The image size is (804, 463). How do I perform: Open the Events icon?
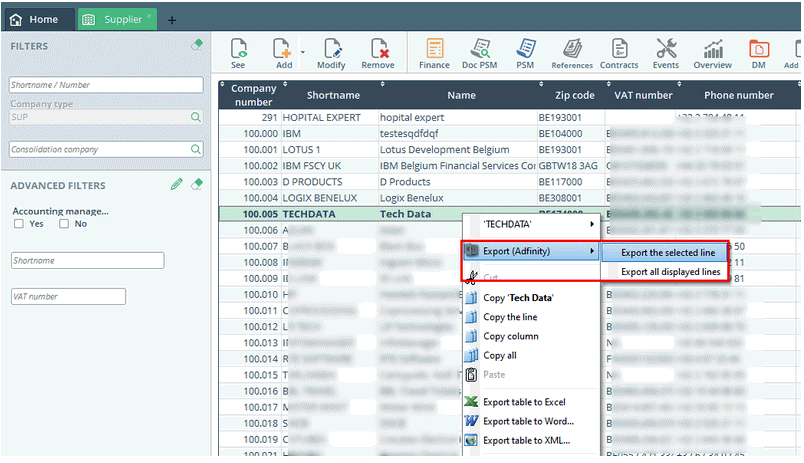[666, 53]
